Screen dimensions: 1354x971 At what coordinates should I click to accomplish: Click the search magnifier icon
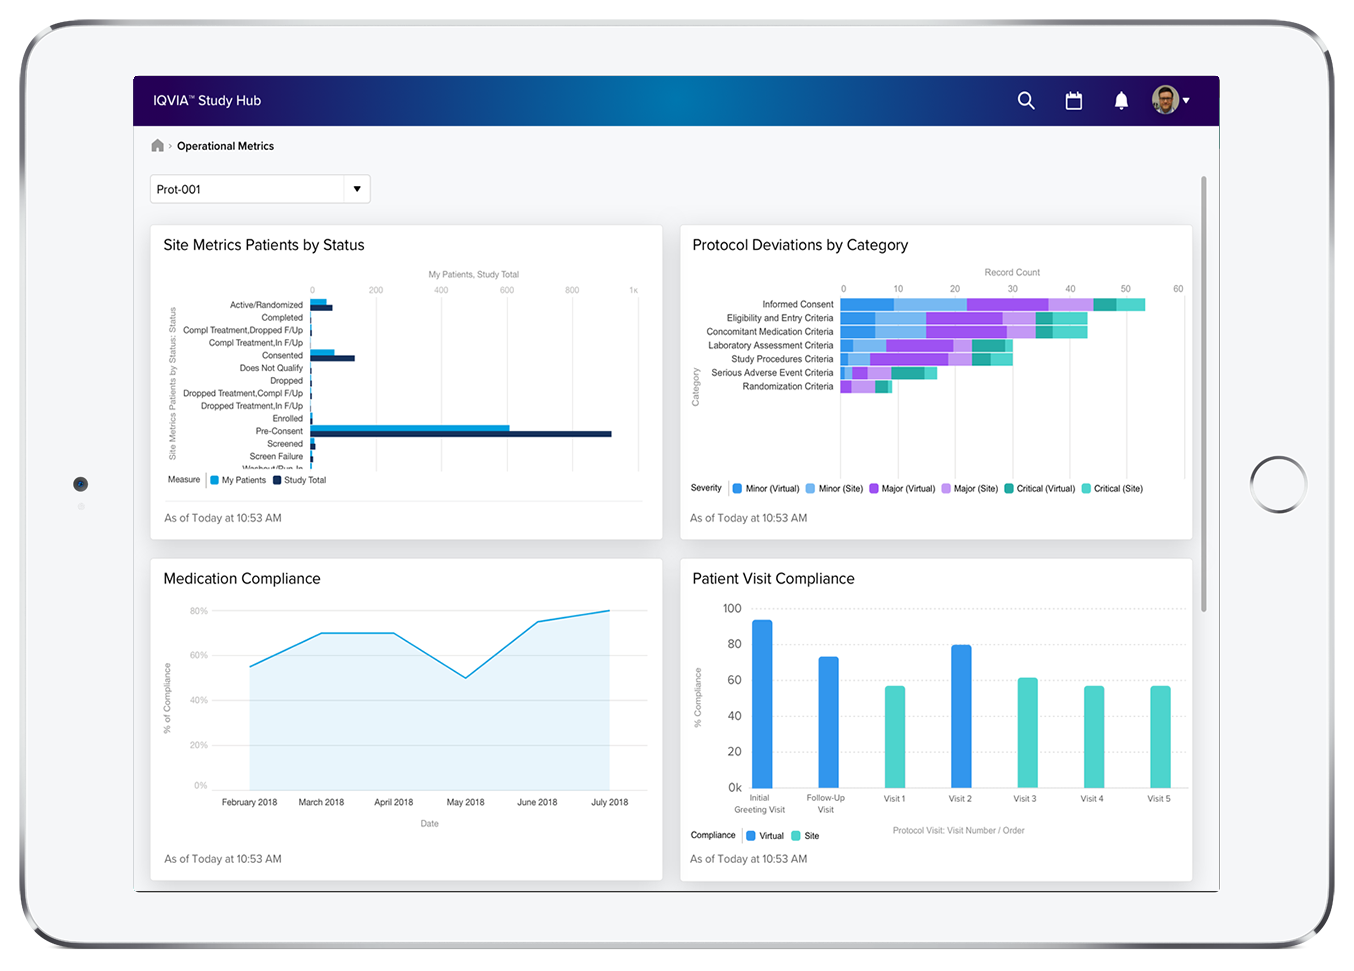[x=1026, y=101]
